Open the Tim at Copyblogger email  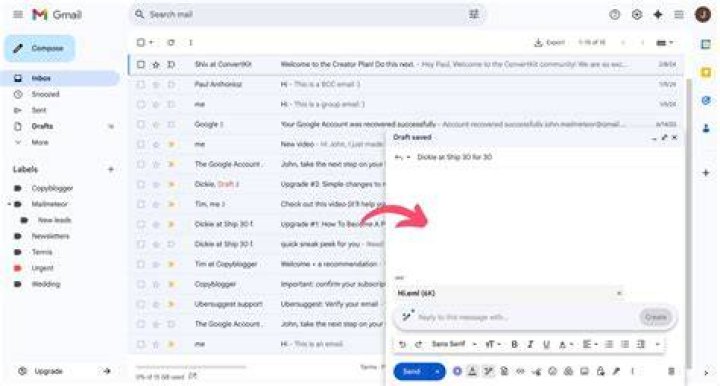click(257, 264)
